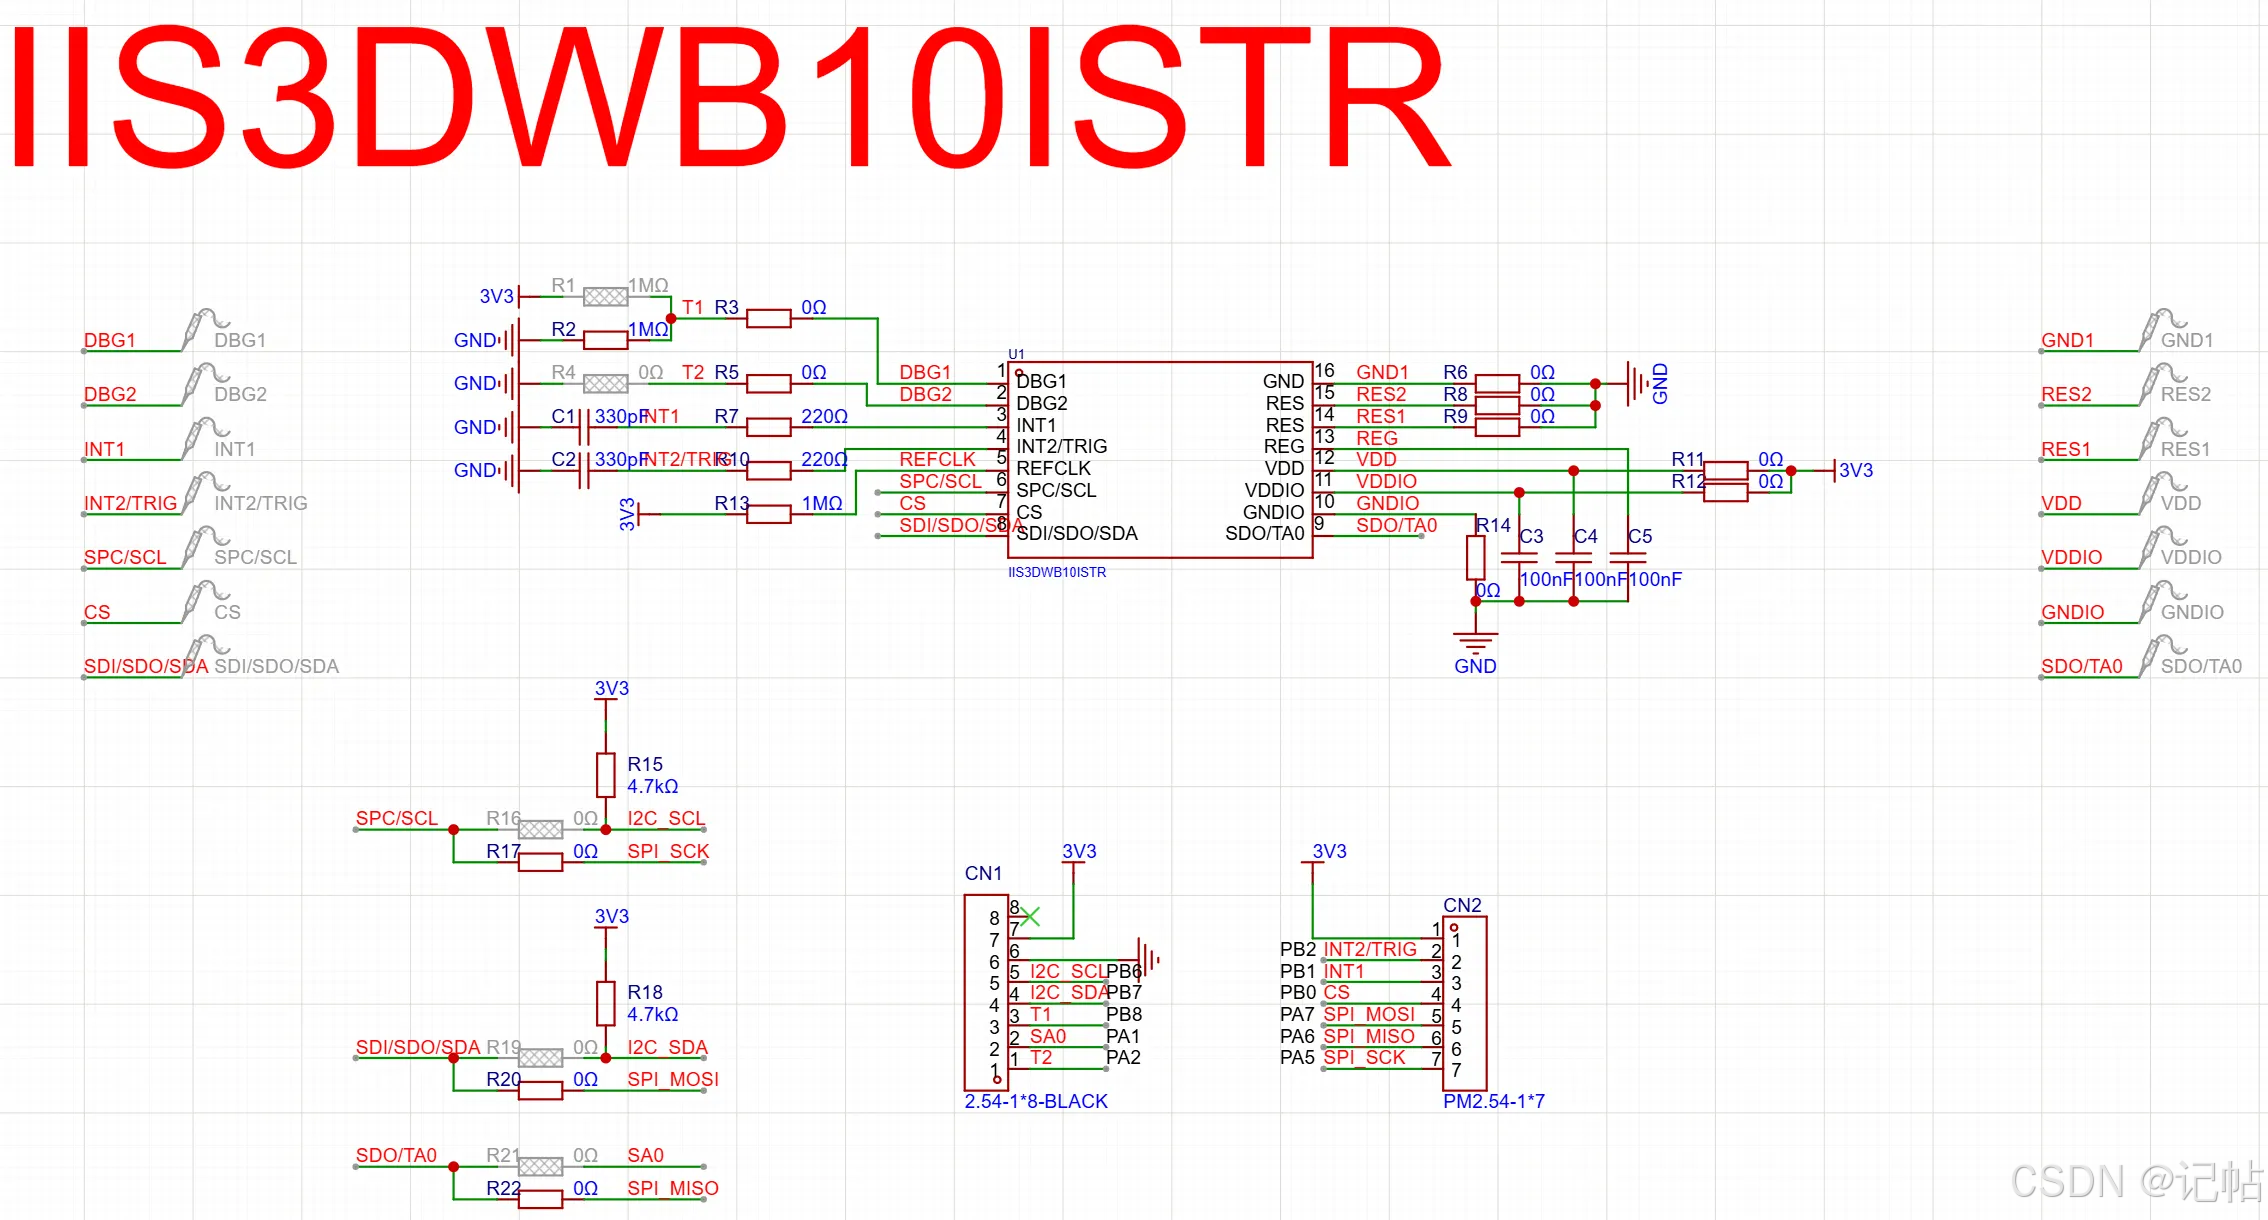Select the SA0 net label beside R21
The width and height of the screenshot is (2268, 1220).
click(x=645, y=1155)
